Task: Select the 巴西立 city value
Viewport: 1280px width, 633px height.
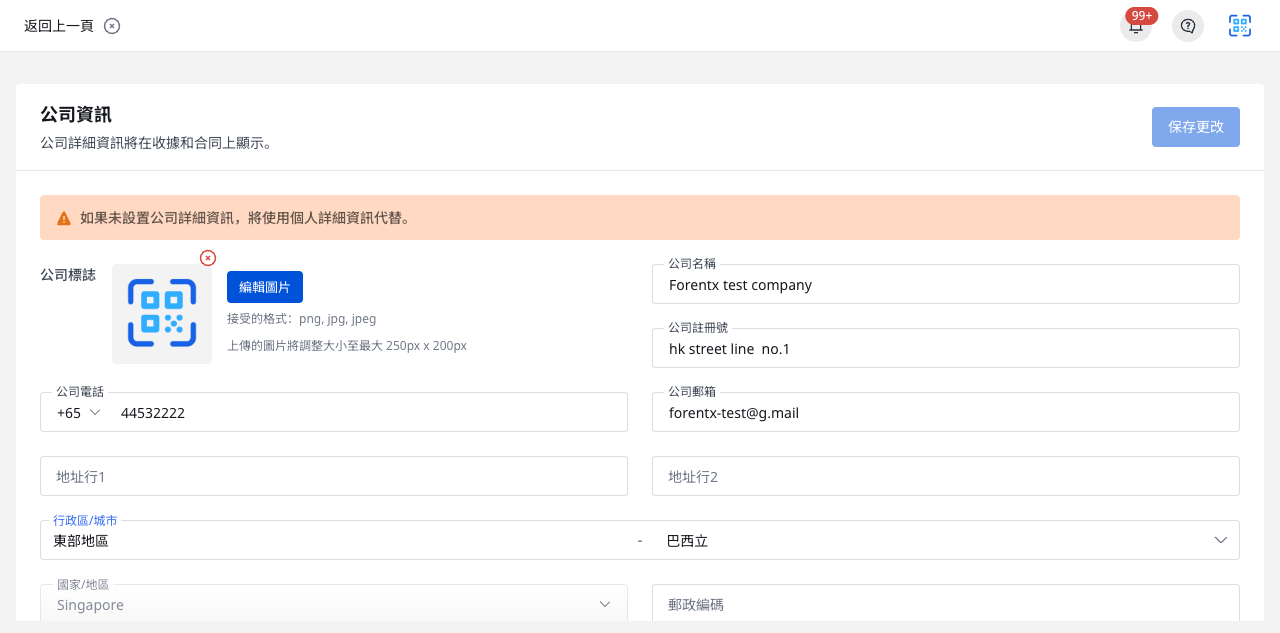Action: click(x=688, y=541)
